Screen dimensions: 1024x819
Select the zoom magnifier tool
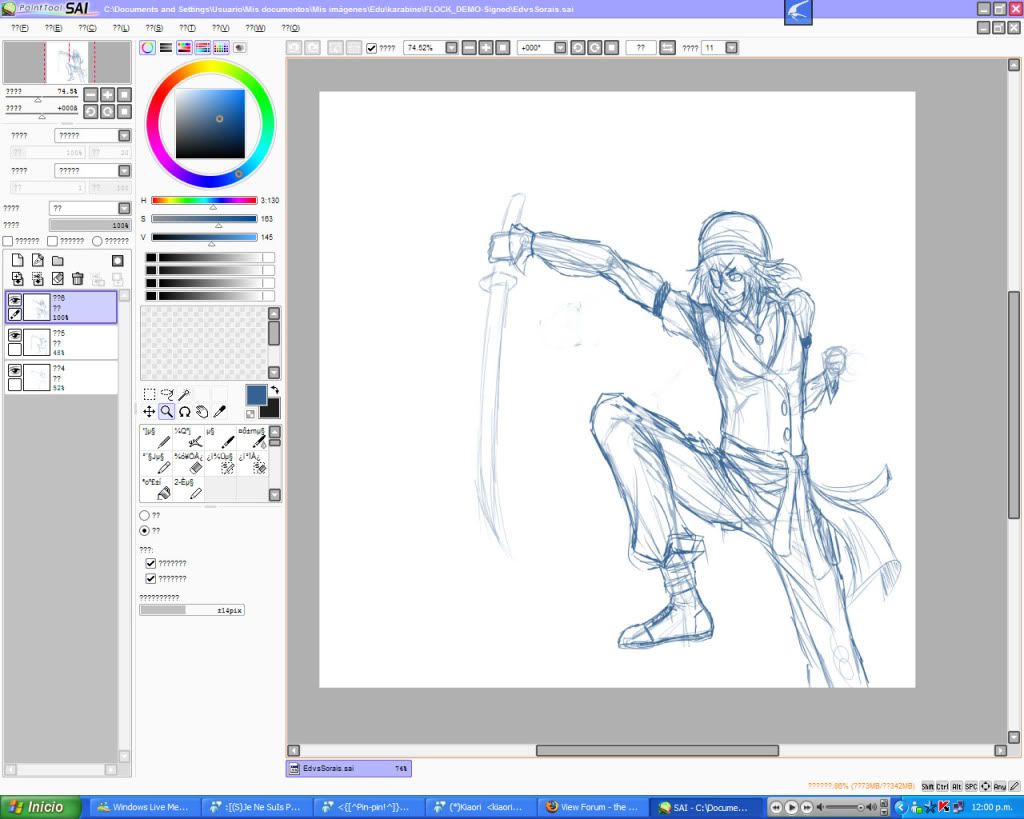tap(167, 411)
